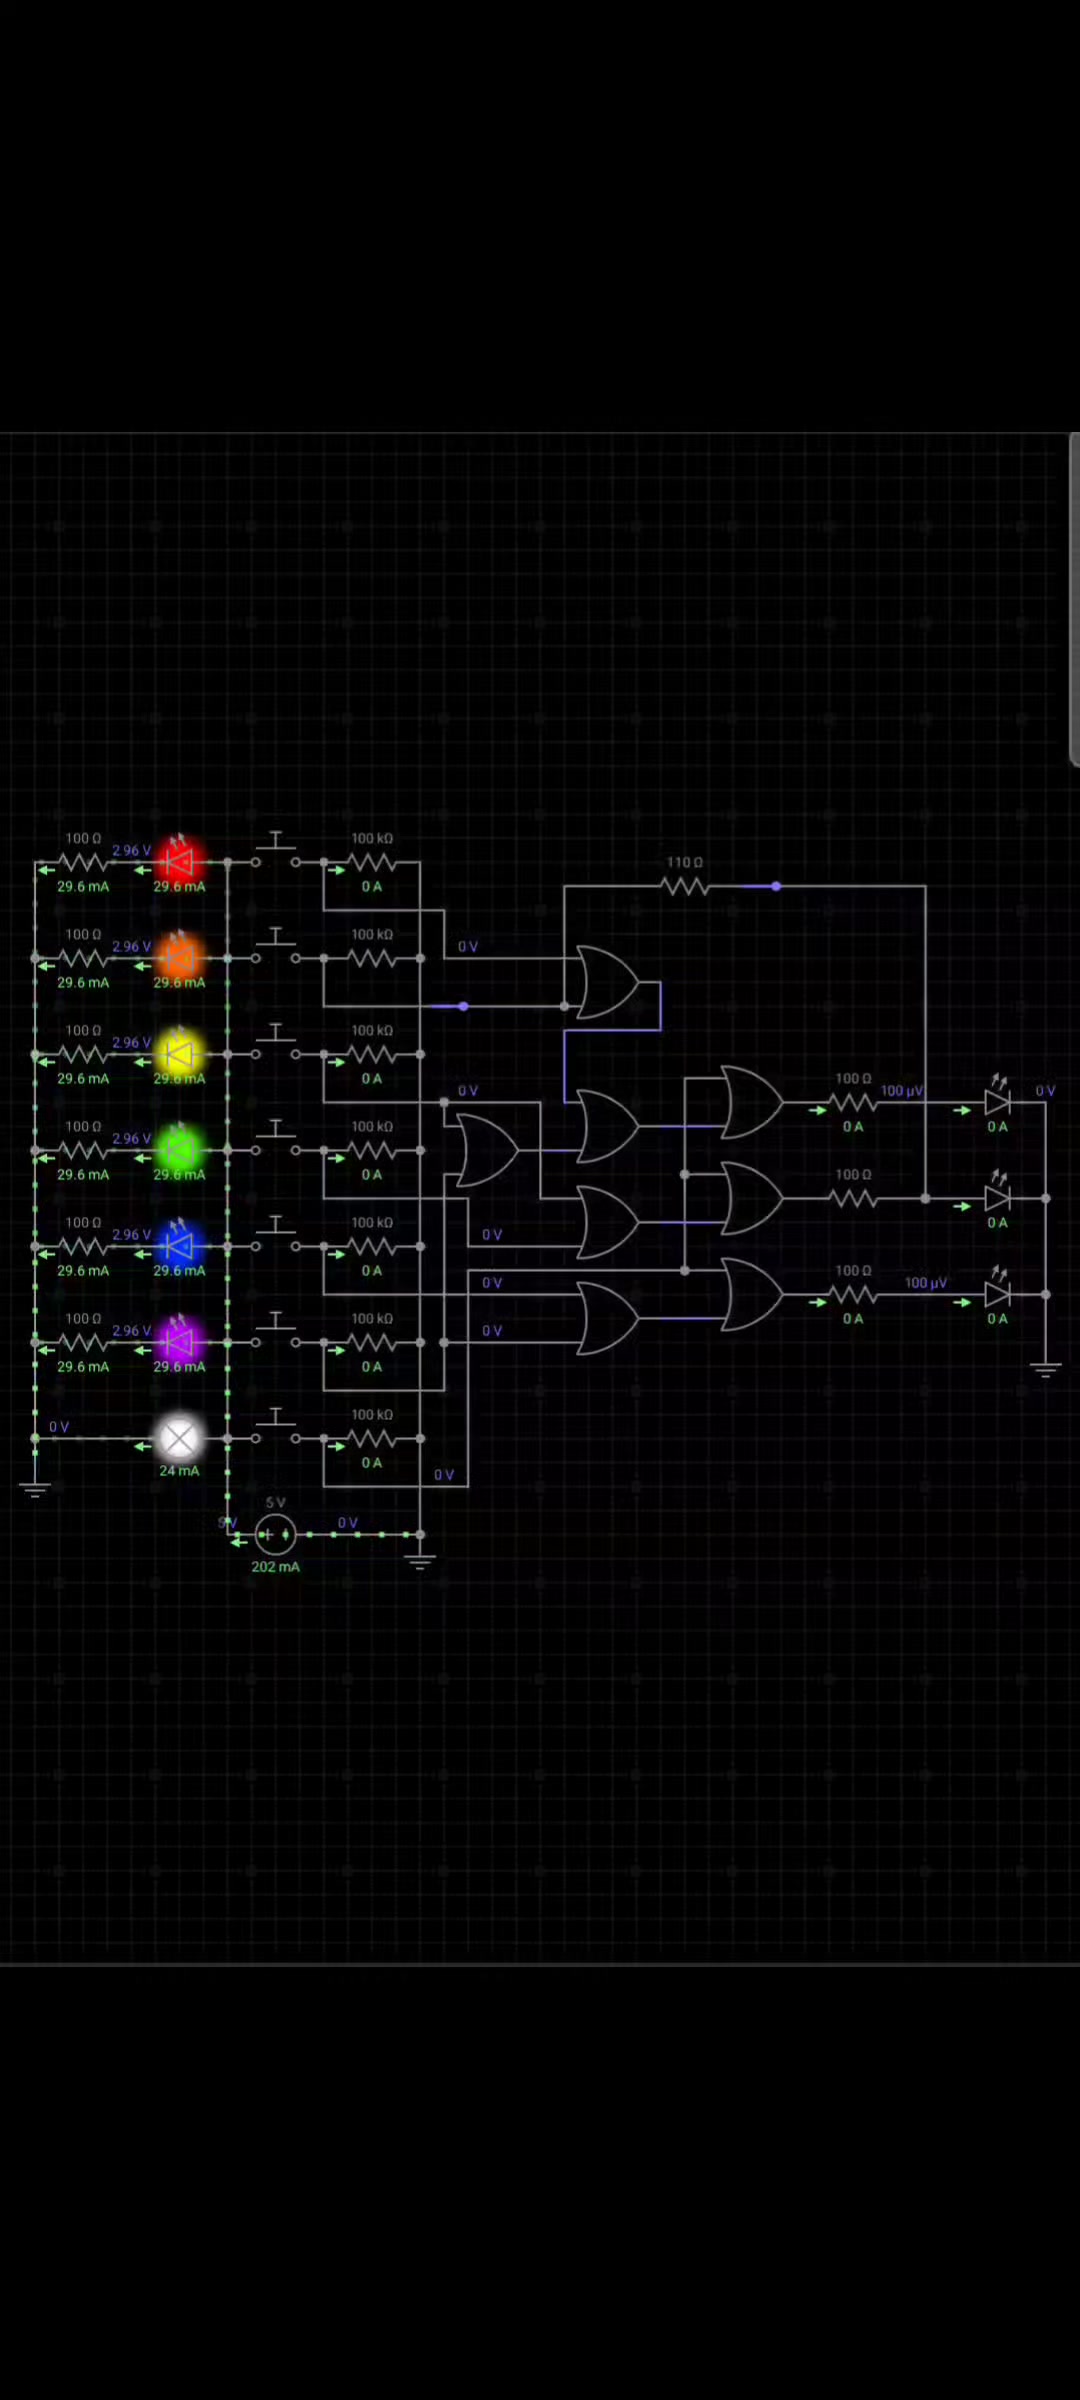Screen dimensions: 1080x2400
Task: Select the 100 kΩ resistor in the lamp row
Action: [x=371, y=1438]
